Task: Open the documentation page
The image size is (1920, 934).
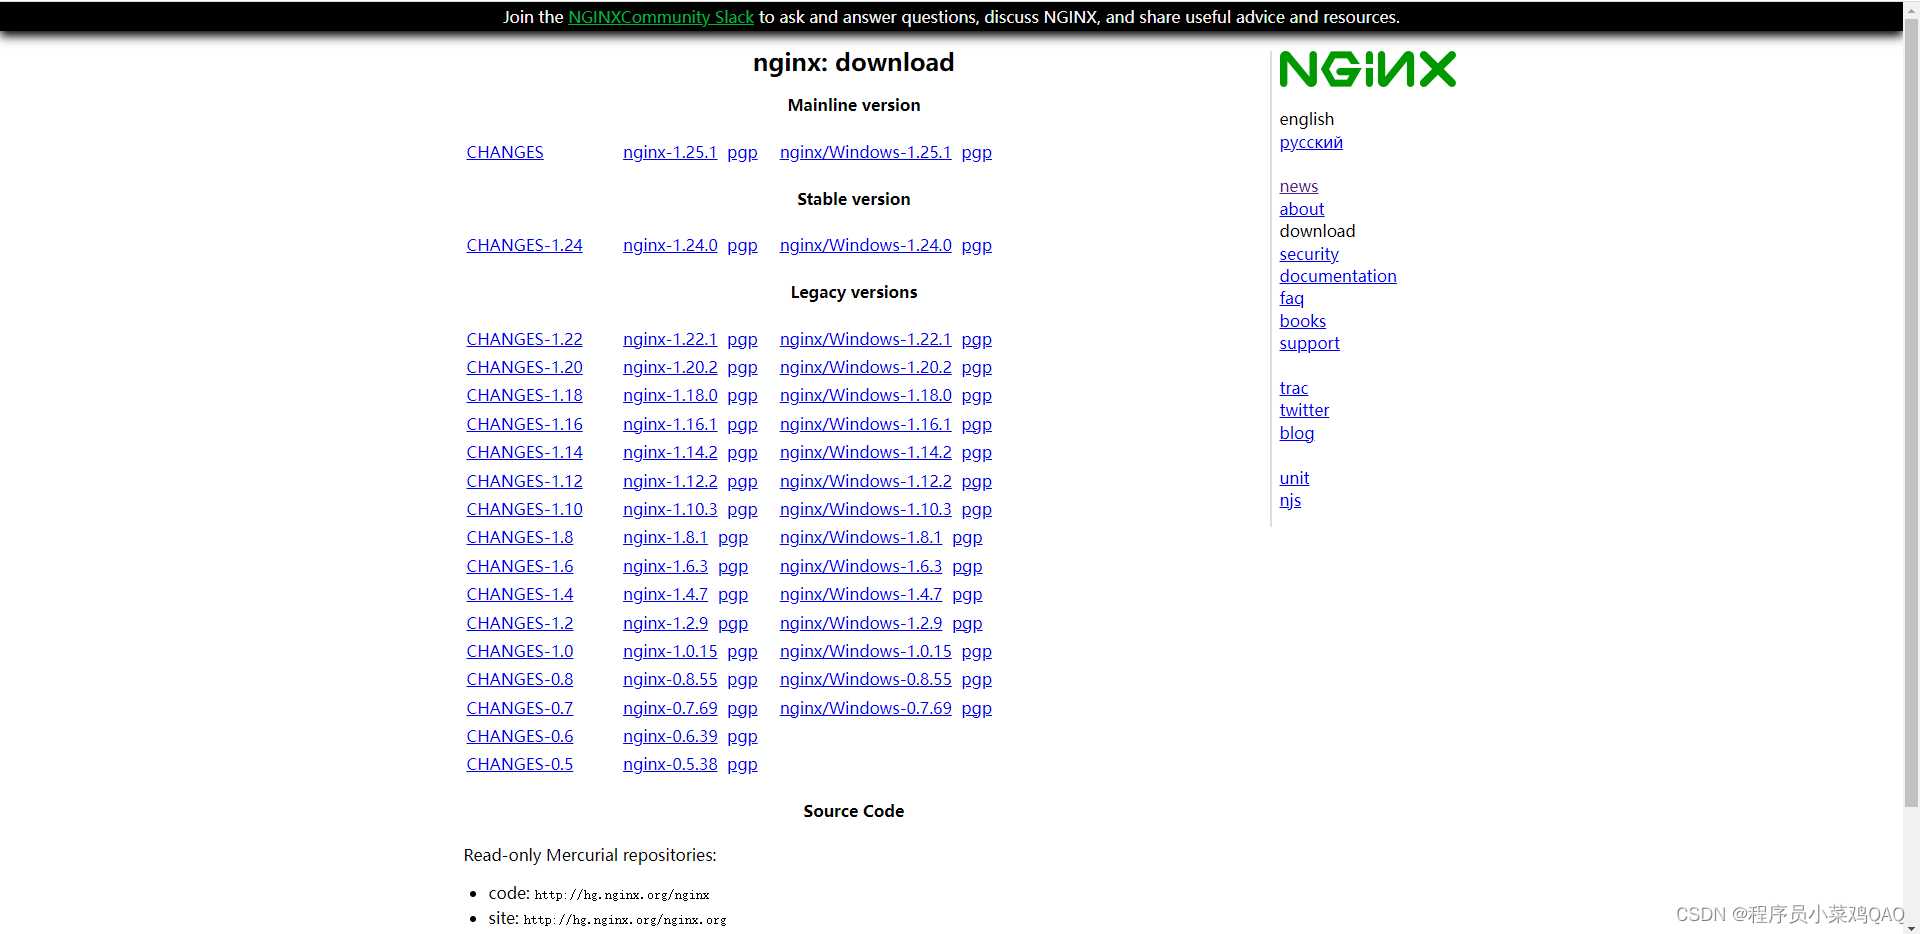Action: coord(1337,276)
